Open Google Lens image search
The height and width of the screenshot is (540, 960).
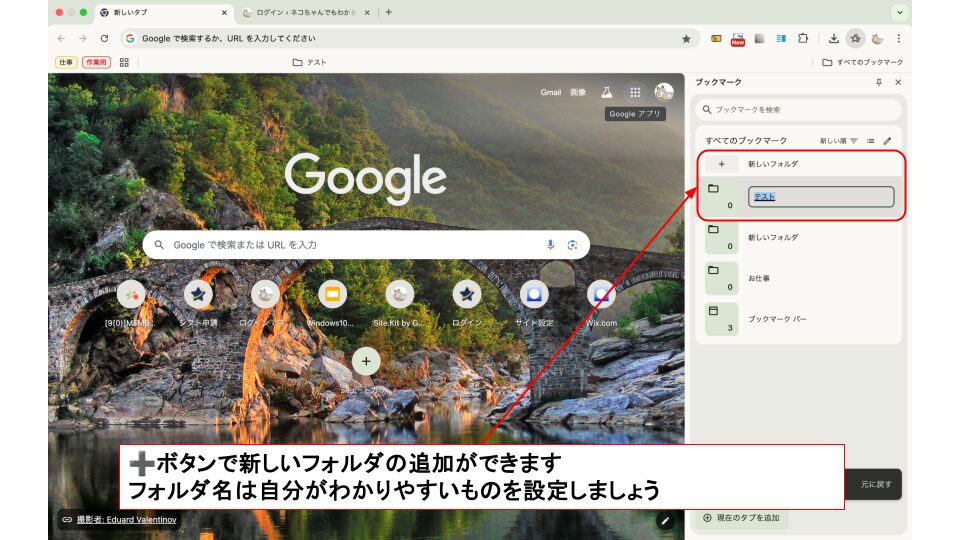coord(573,245)
